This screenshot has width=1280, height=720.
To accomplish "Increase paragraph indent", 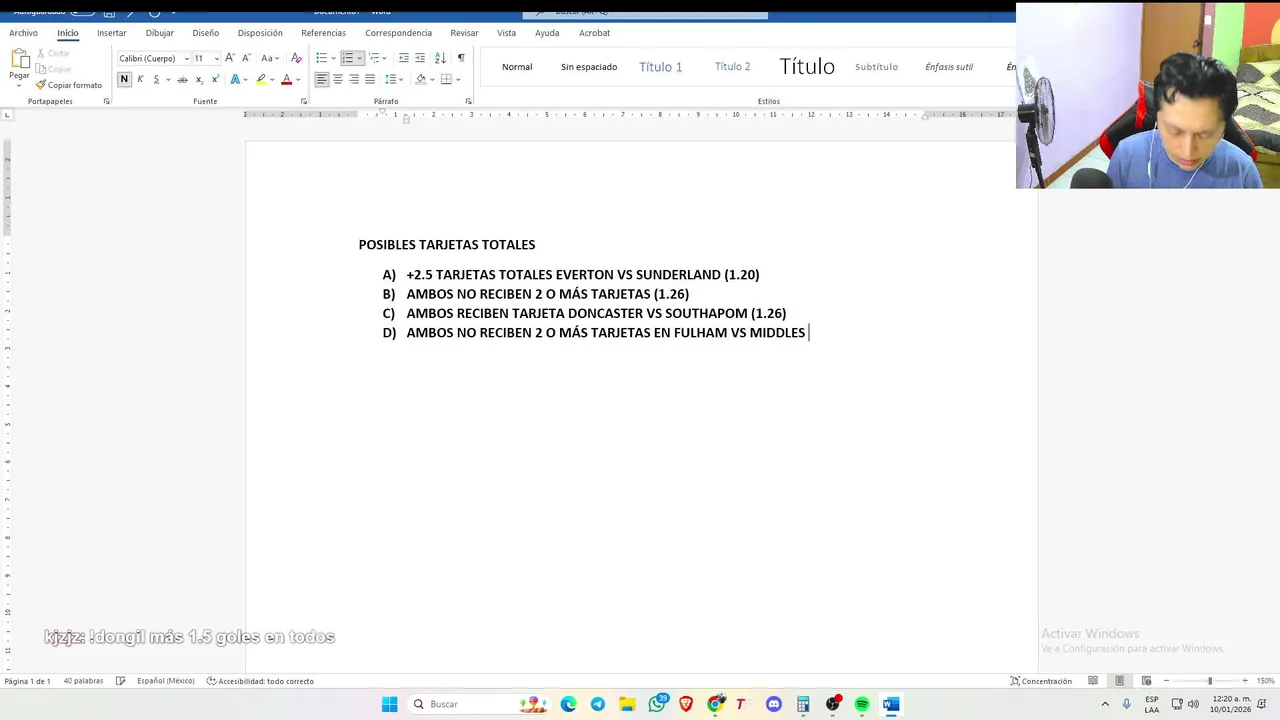I will (420, 58).
